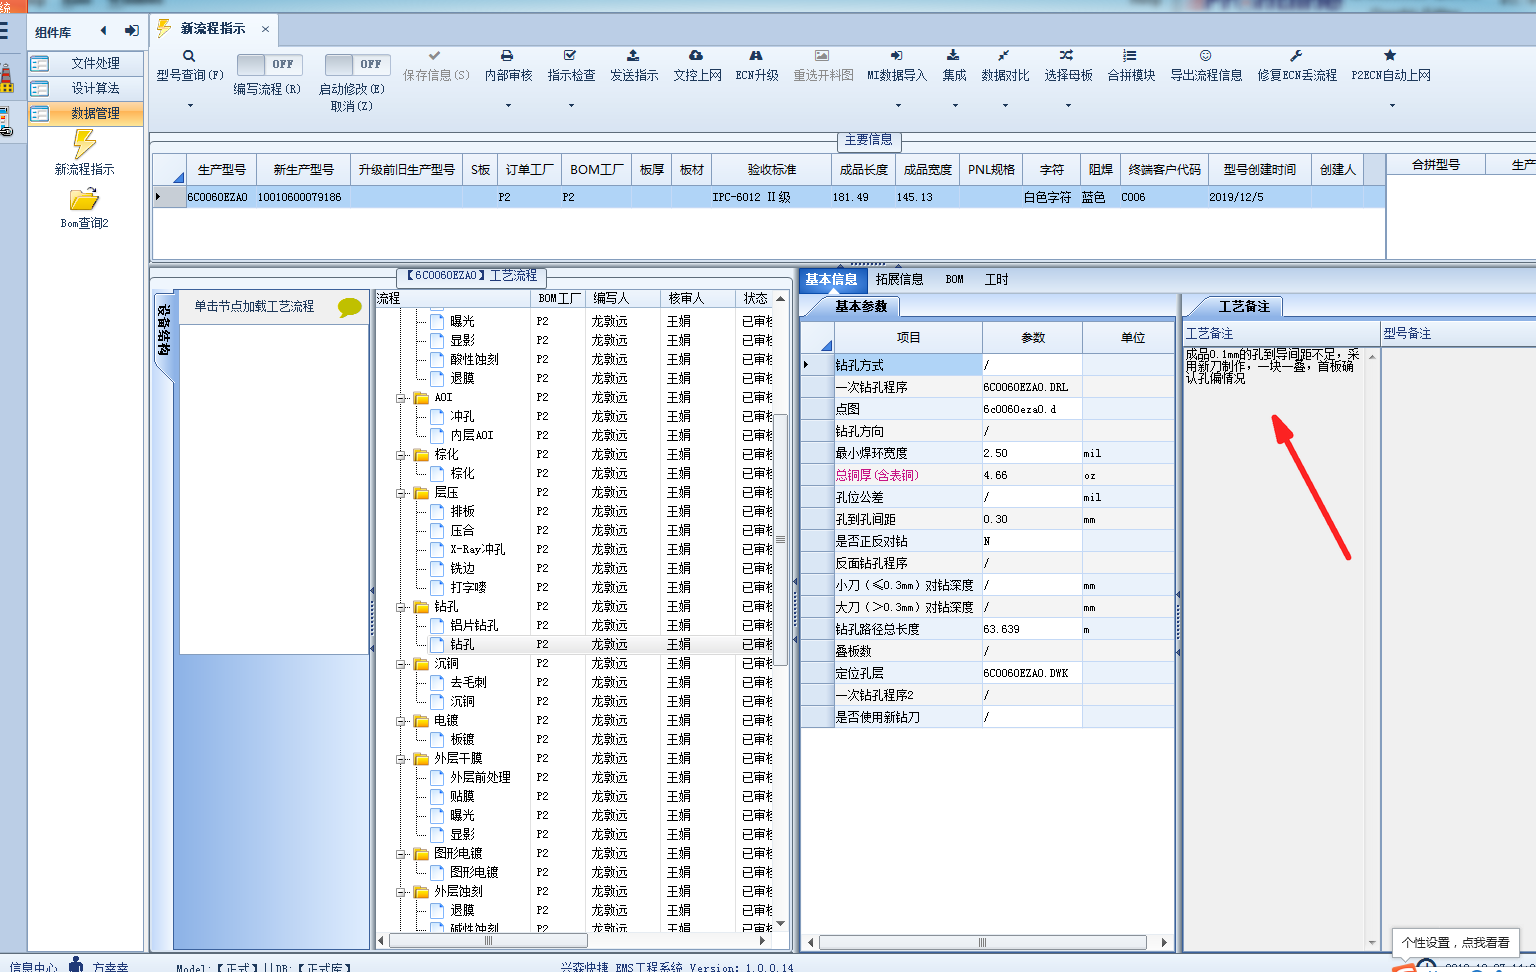Screen dimensions: 1536x972
Task: Switch to 工时 tab
Action: click(x=996, y=279)
